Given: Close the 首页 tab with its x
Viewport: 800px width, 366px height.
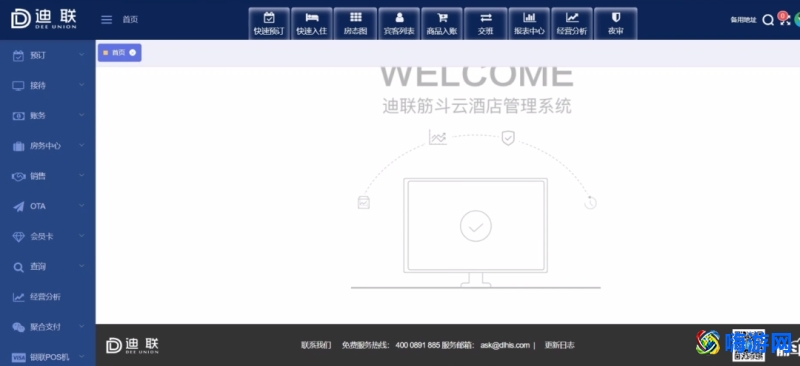Looking at the screenshot, I should pos(133,53).
